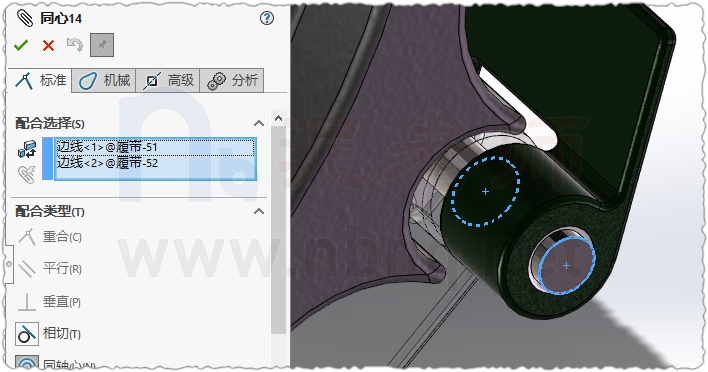This screenshot has width=708, height=372.
Task: Click the panel collapse handle on the left edge
Action: pyautogui.click(x=9, y=264)
